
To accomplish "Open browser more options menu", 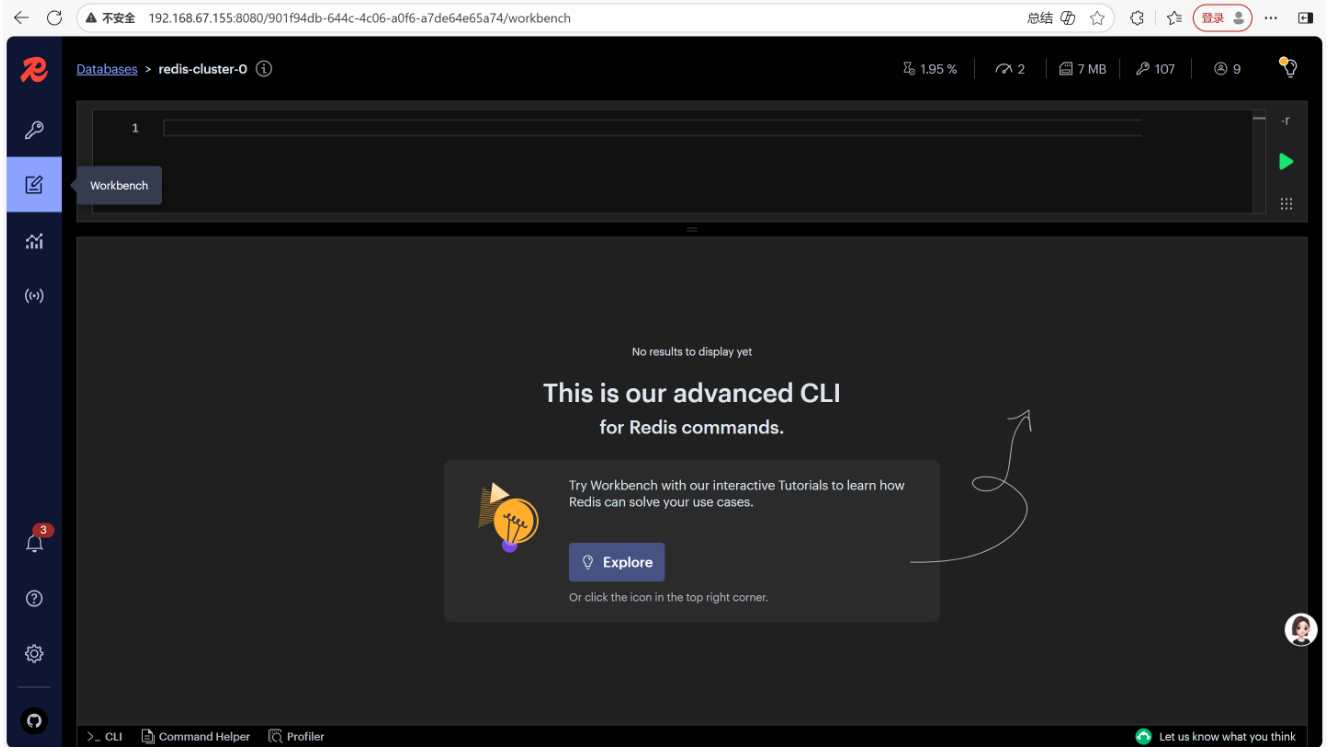I will click(x=1271, y=18).
